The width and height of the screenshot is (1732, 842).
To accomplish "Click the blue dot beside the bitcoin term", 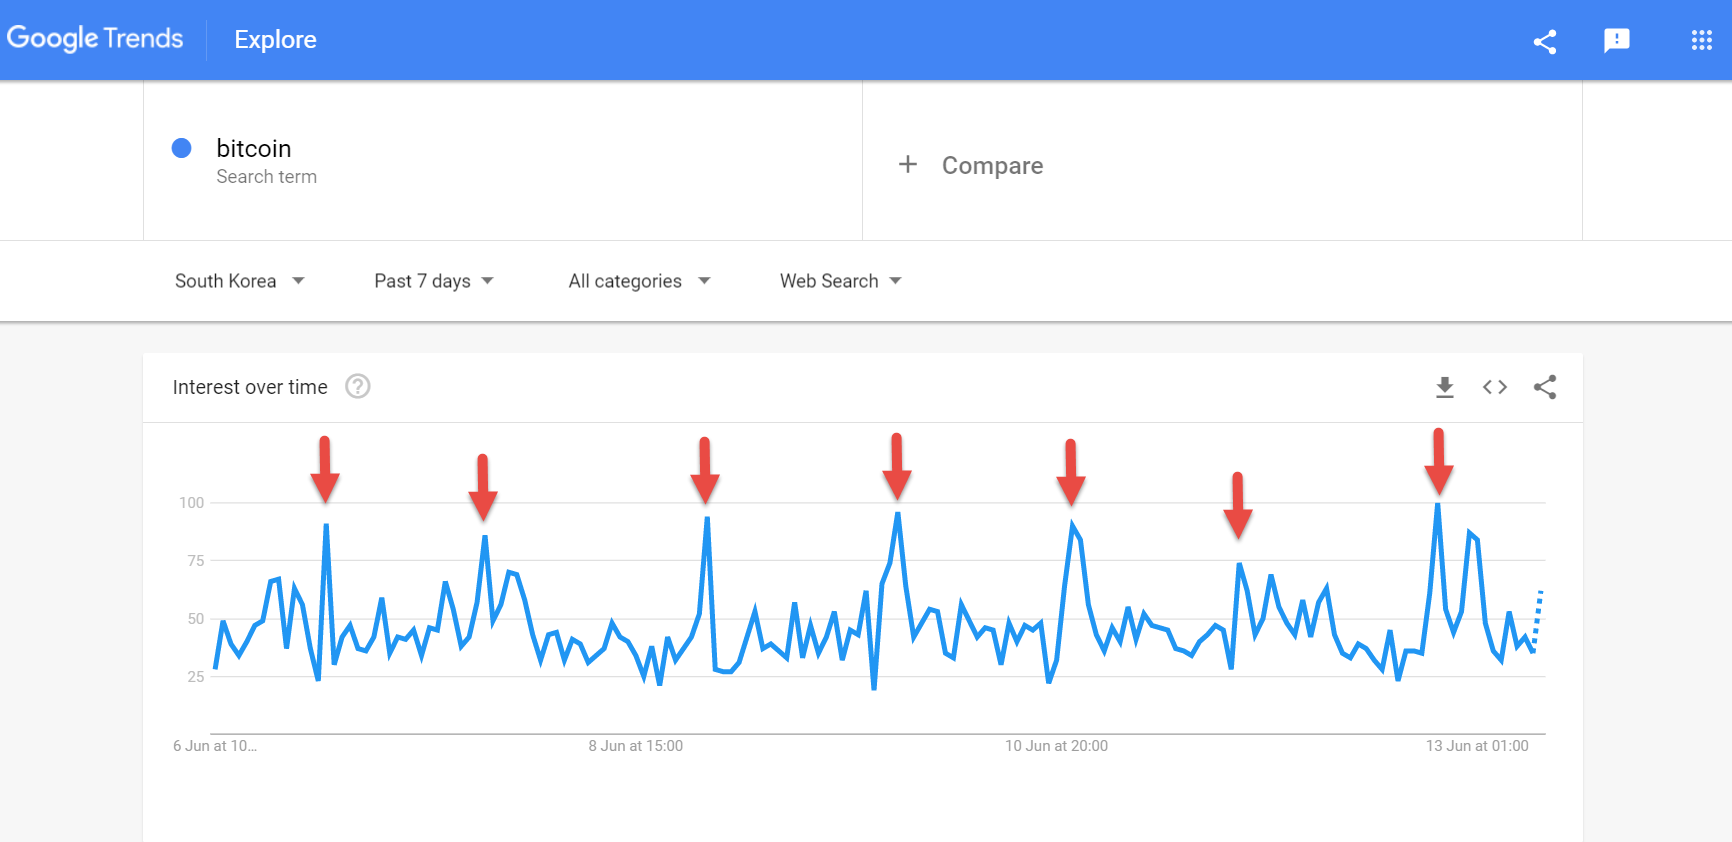I will click(181, 148).
